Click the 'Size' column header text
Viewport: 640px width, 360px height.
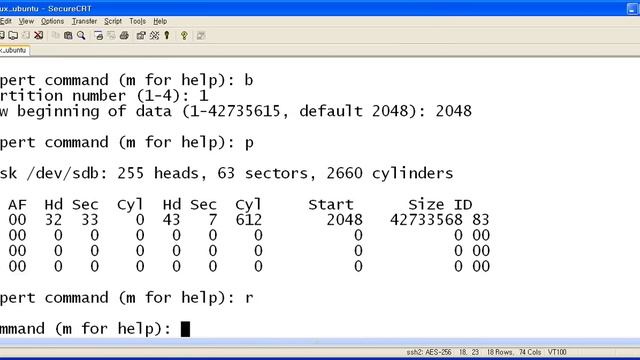click(426, 204)
